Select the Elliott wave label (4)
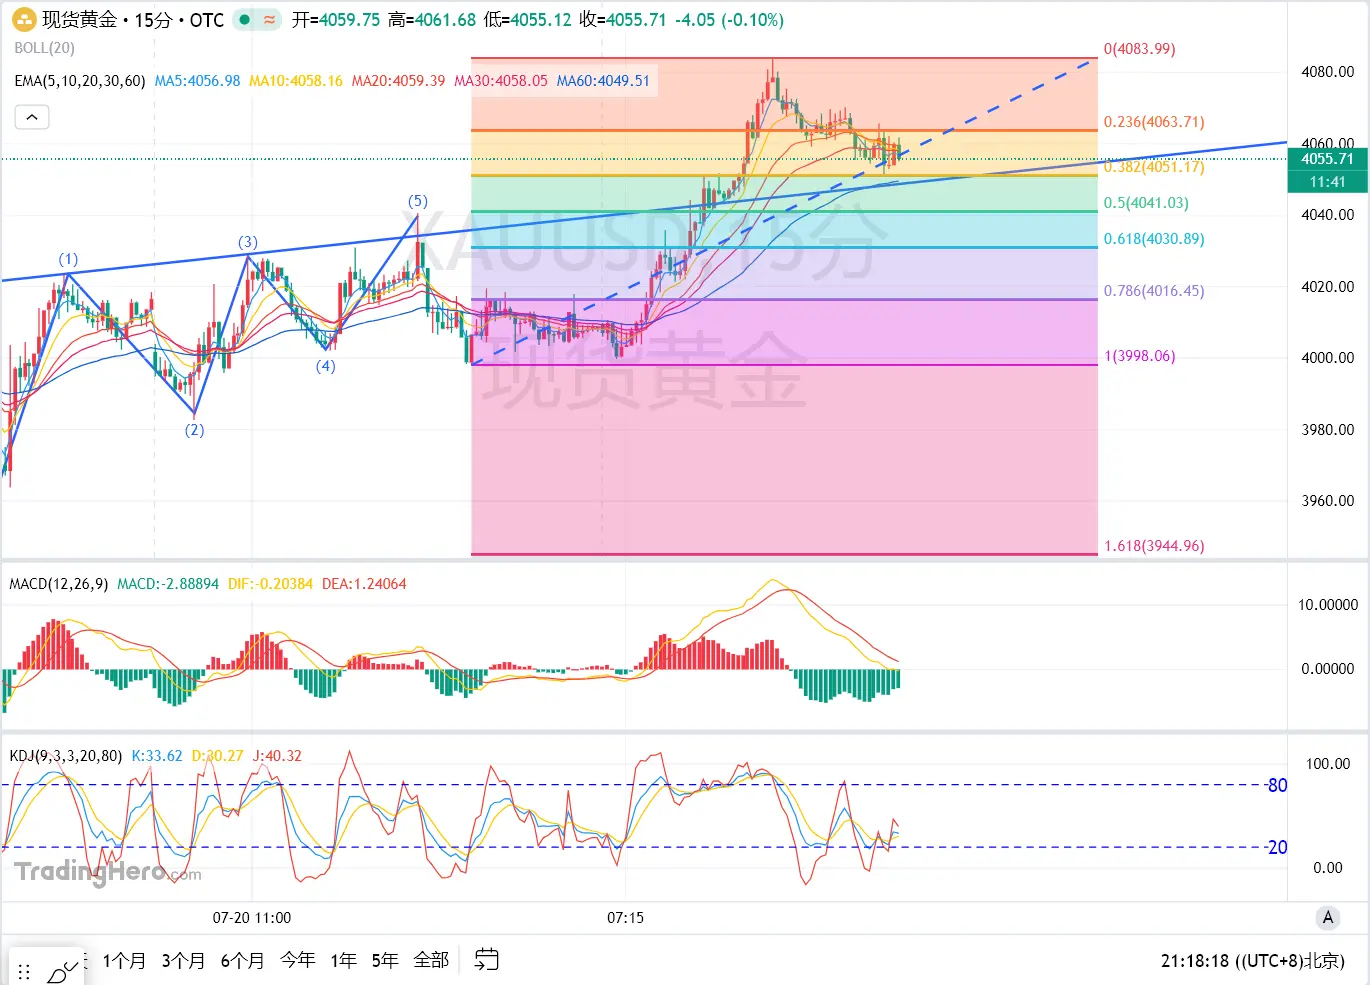Screen dimensions: 1370x985 coord(326,366)
